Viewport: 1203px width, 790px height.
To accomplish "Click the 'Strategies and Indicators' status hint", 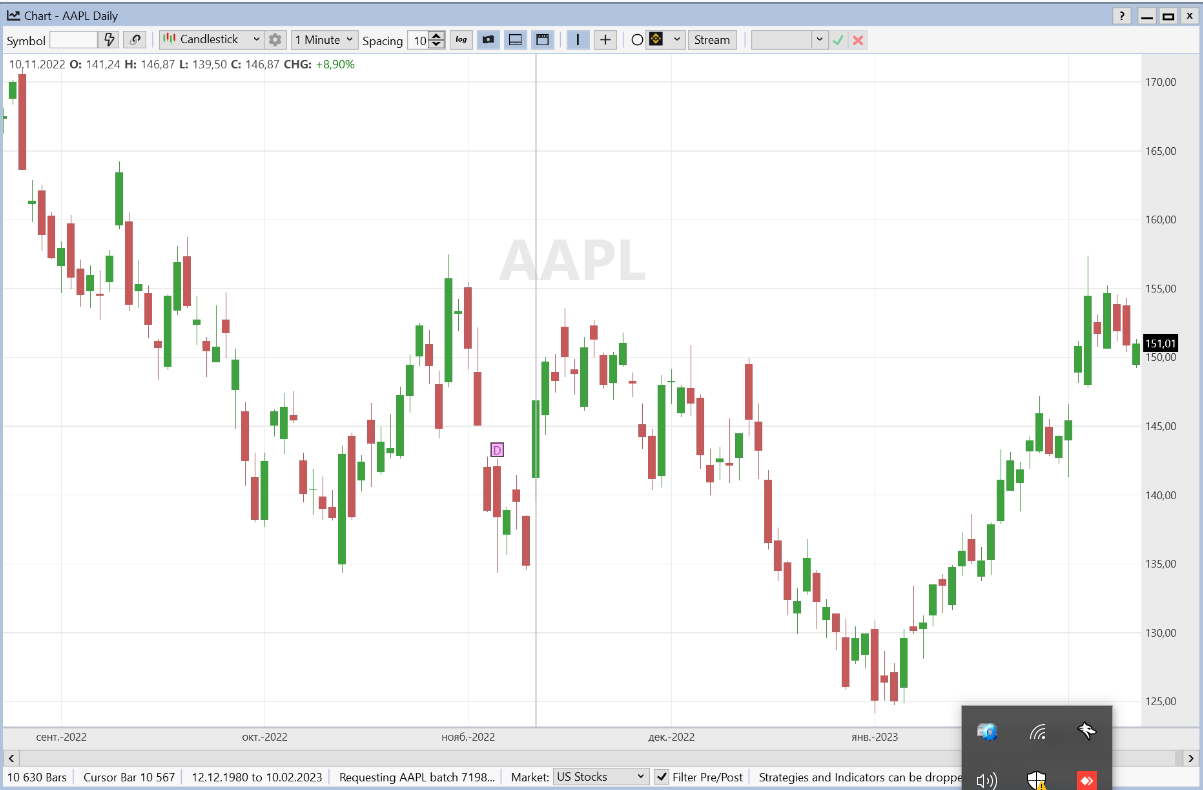I will coord(859,777).
